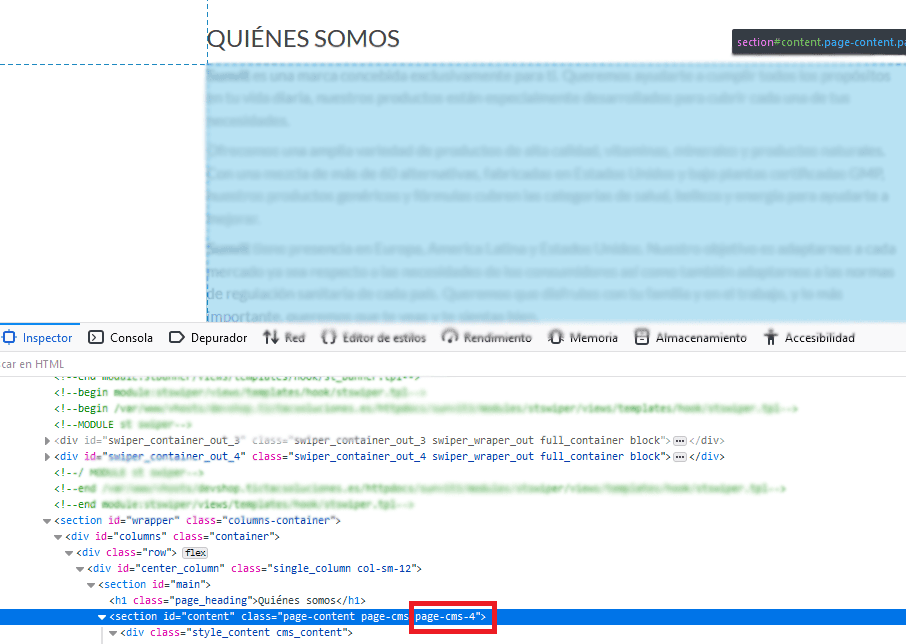Select the style_content cms_content div line

tap(236, 633)
